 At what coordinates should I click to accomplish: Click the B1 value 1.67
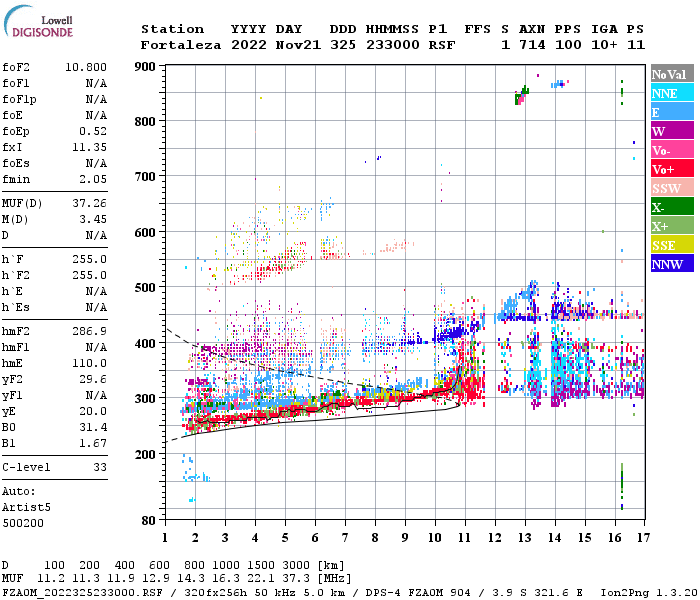93,444
